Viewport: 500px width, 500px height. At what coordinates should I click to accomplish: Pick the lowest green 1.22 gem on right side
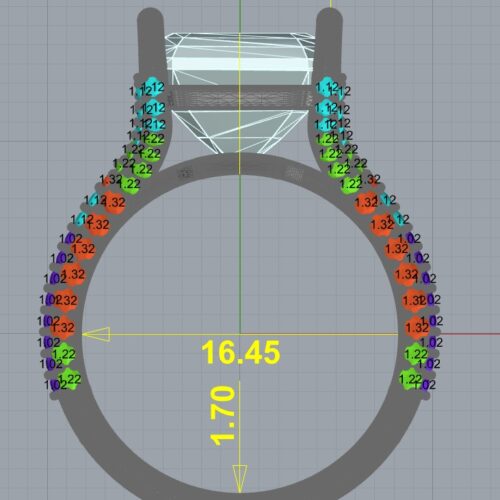click(x=410, y=379)
